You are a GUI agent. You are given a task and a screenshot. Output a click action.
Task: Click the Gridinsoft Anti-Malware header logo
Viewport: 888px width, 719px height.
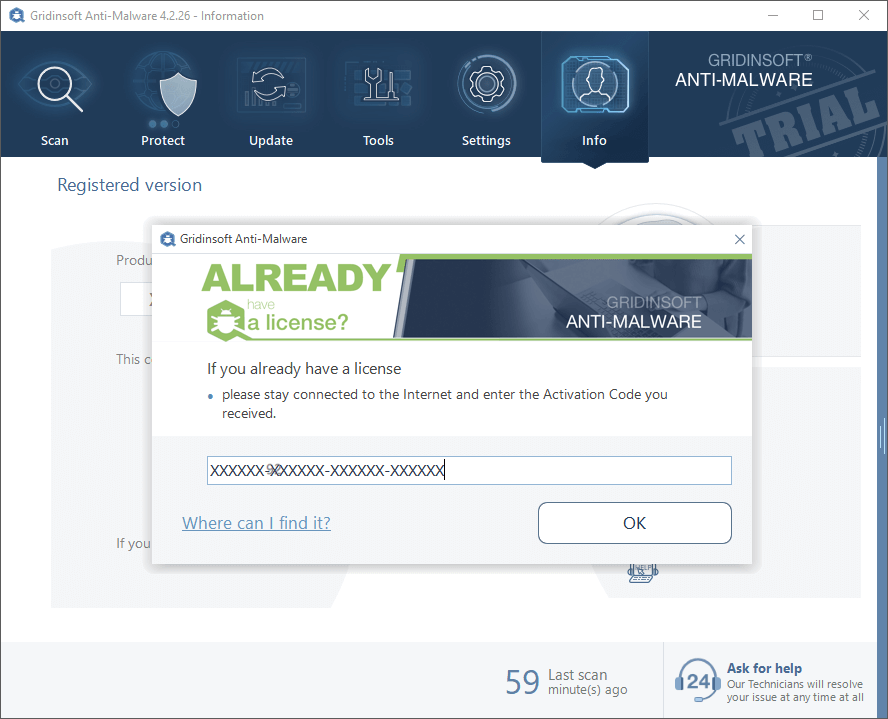743,71
